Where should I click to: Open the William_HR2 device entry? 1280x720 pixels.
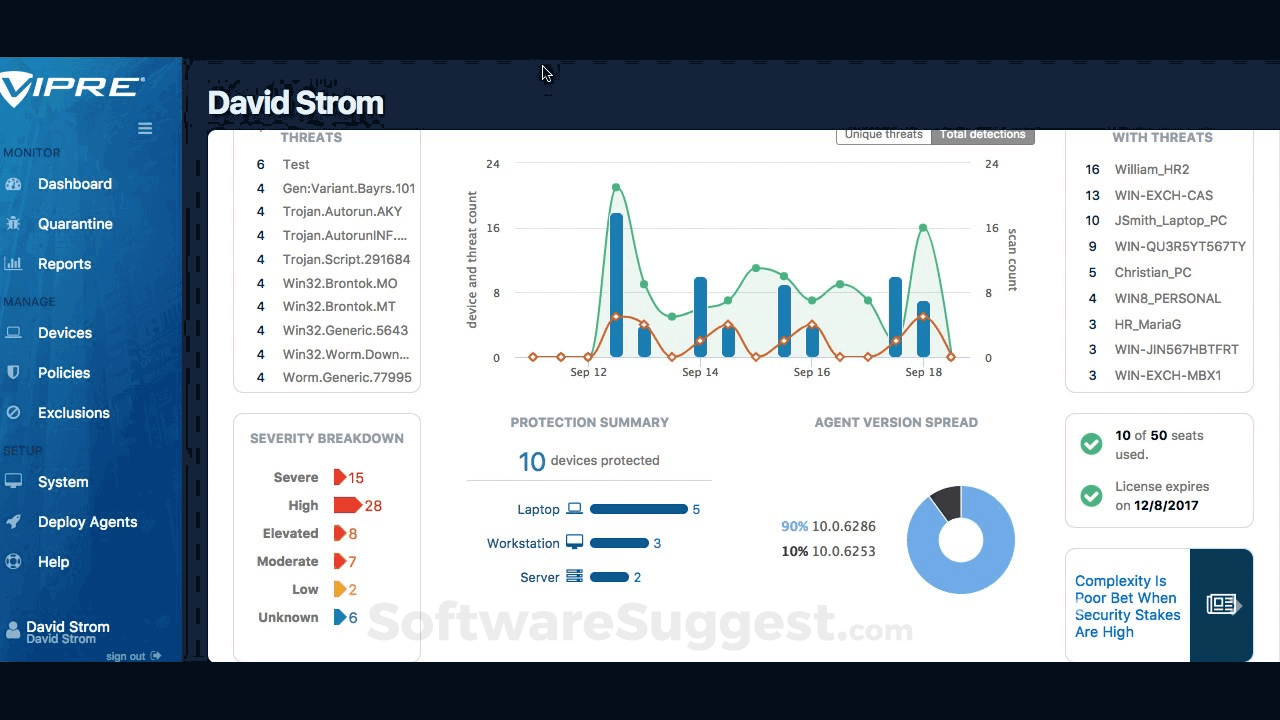click(1152, 170)
